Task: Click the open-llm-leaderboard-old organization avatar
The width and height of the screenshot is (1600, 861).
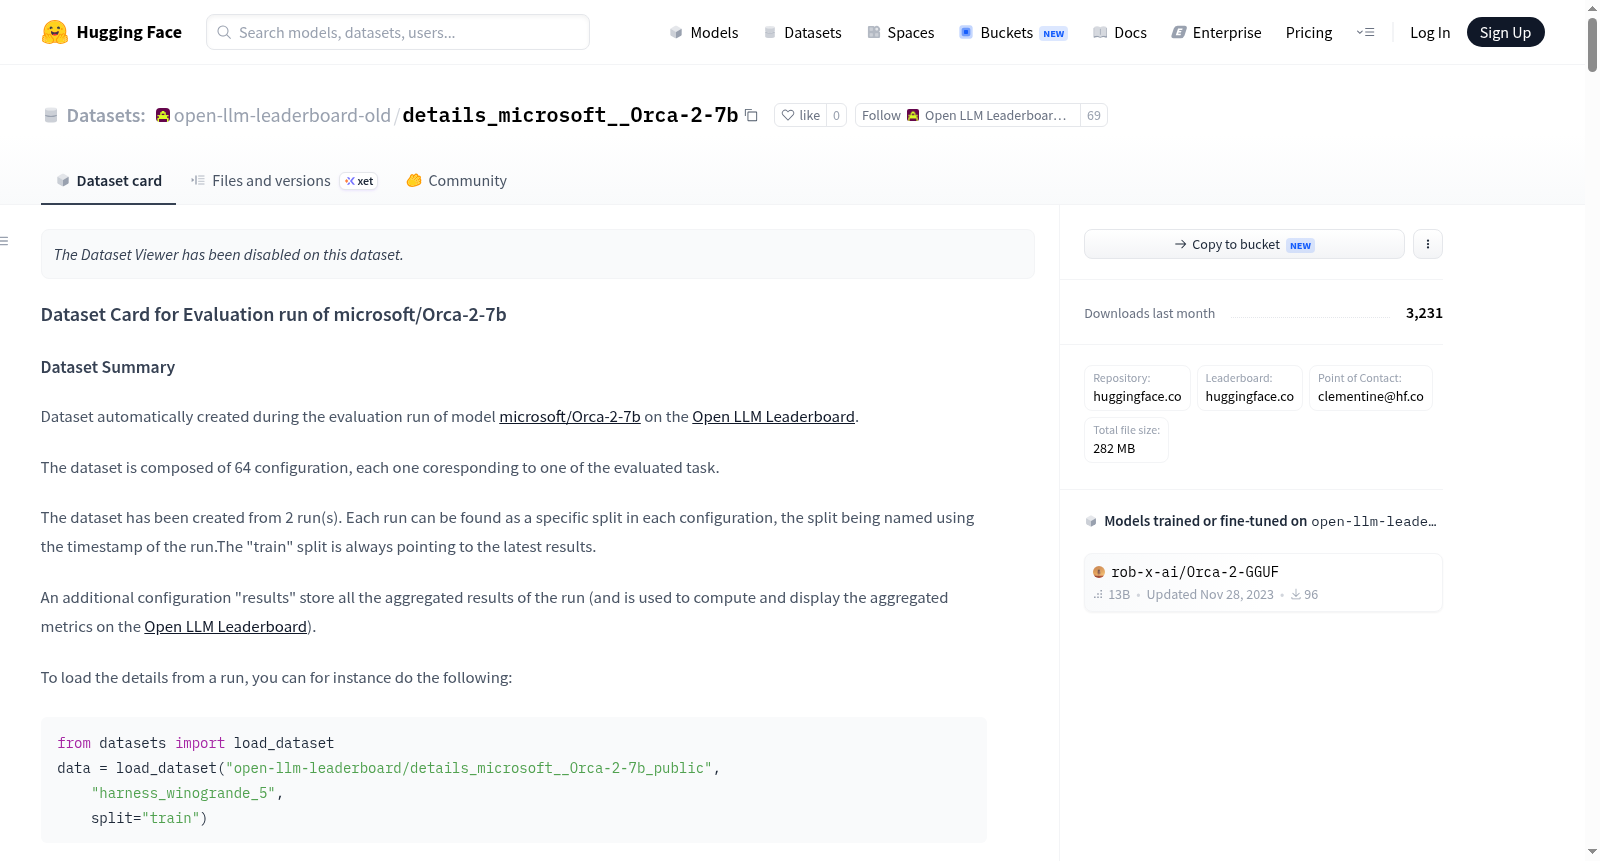Action: click(x=163, y=116)
